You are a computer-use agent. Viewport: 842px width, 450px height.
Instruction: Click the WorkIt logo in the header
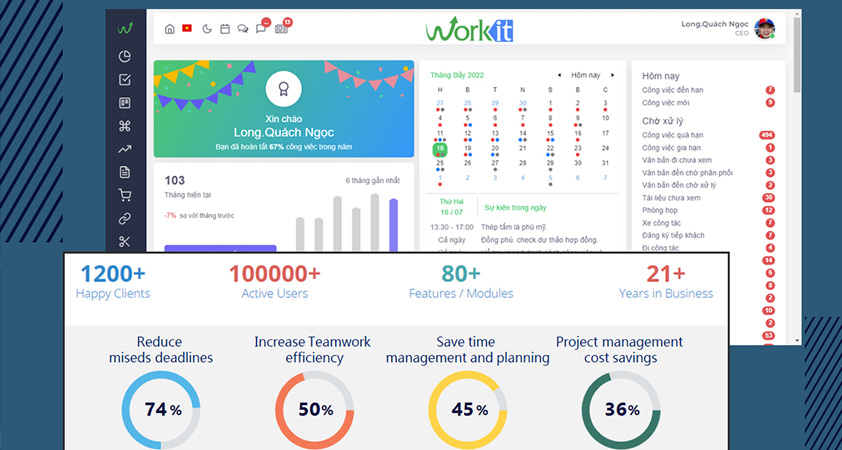(x=469, y=29)
